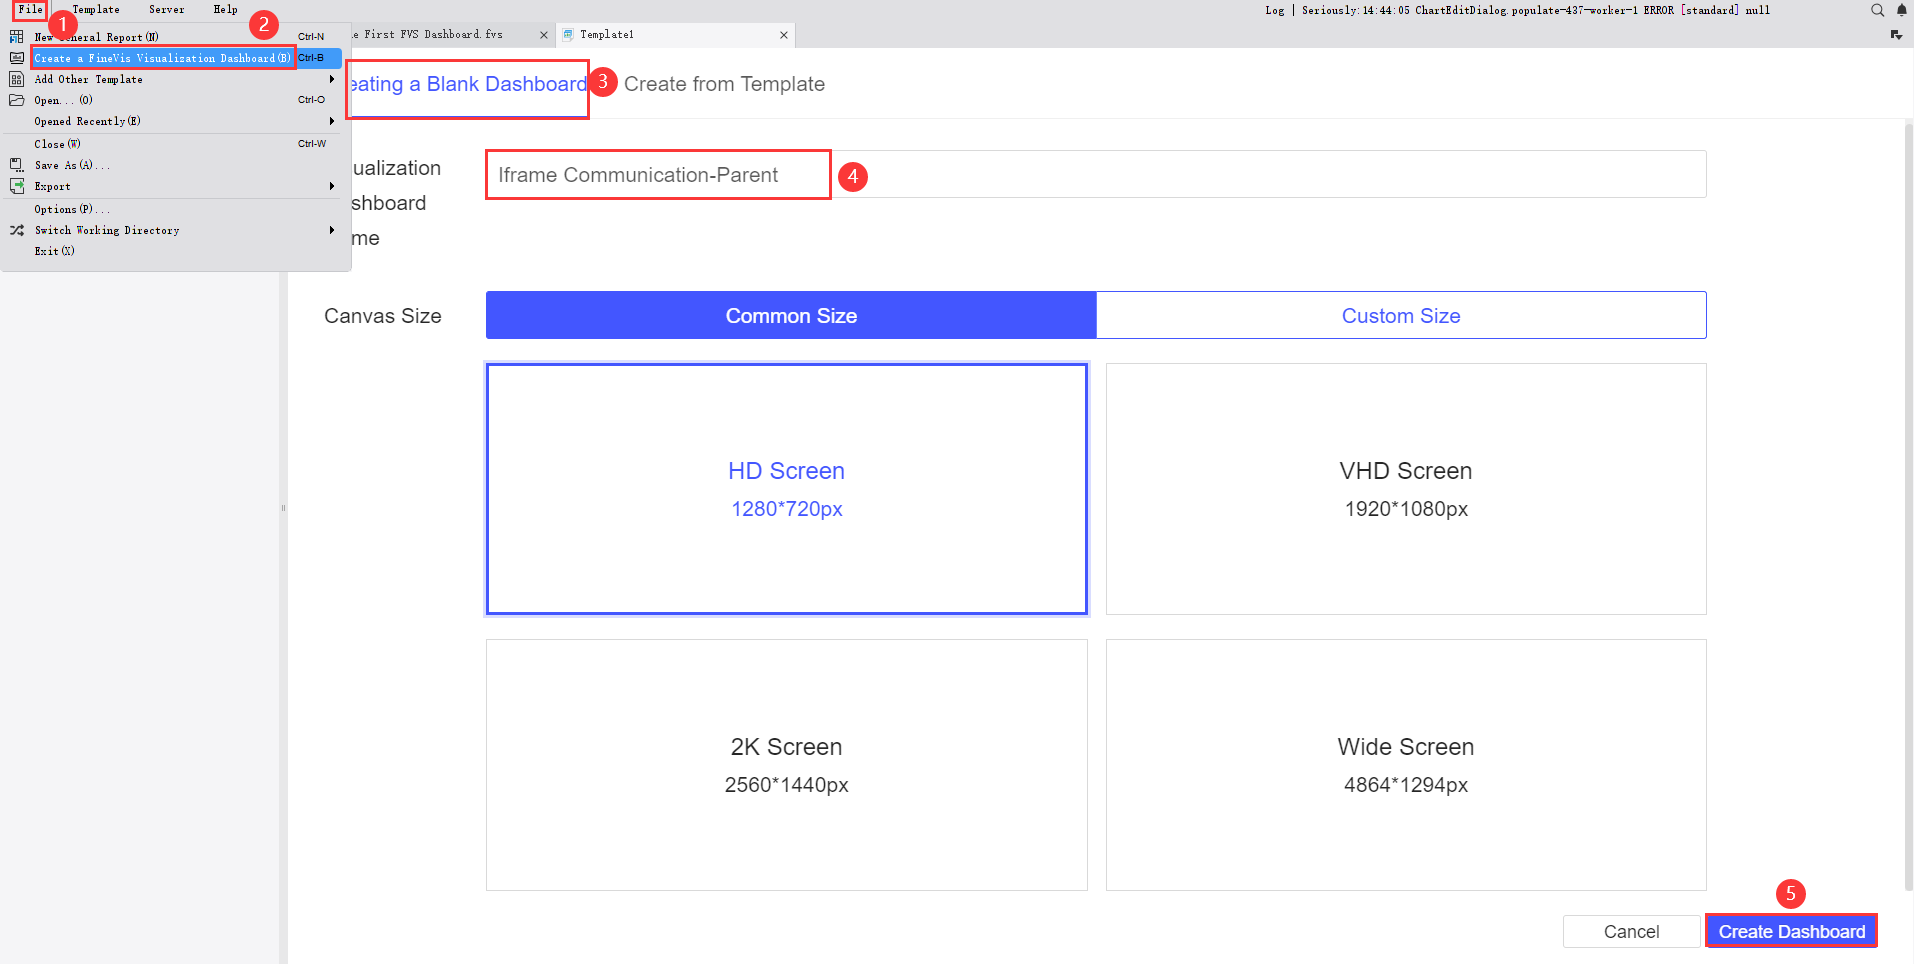
Task: Click the Export icon
Action: [16, 186]
